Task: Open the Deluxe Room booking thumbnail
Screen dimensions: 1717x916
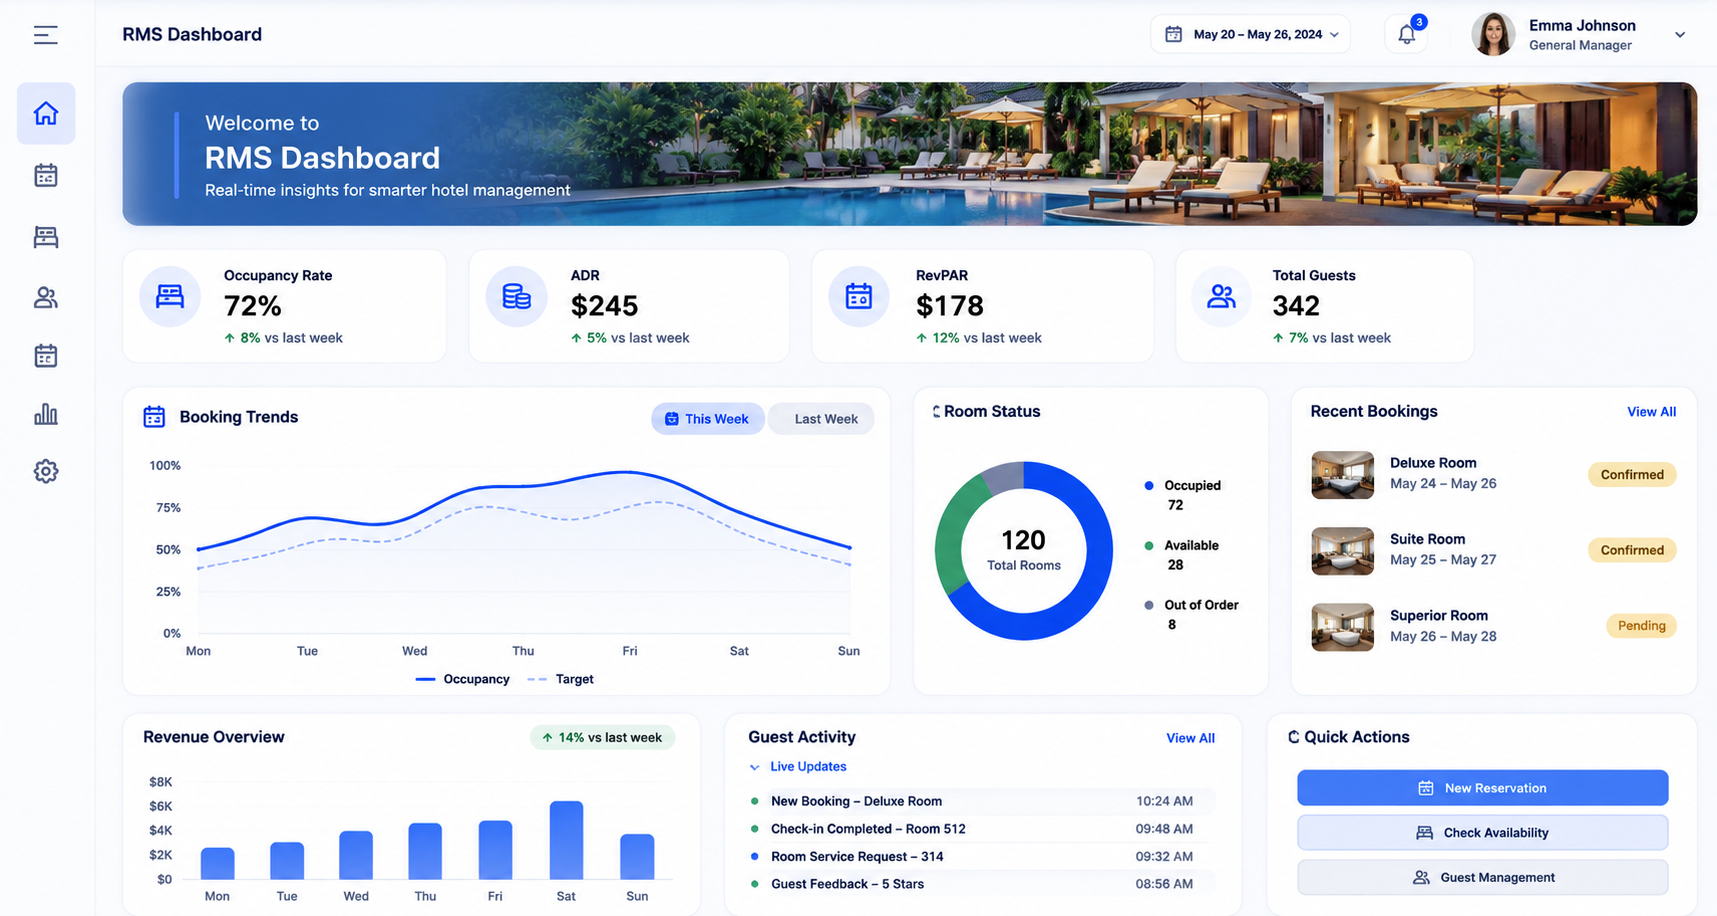Action: coord(1342,474)
